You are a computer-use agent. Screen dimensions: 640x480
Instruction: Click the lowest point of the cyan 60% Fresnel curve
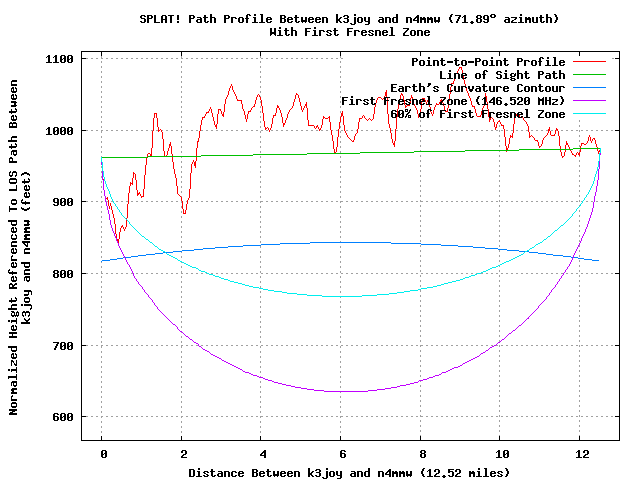pyautogui.click(x=345, y=296)
